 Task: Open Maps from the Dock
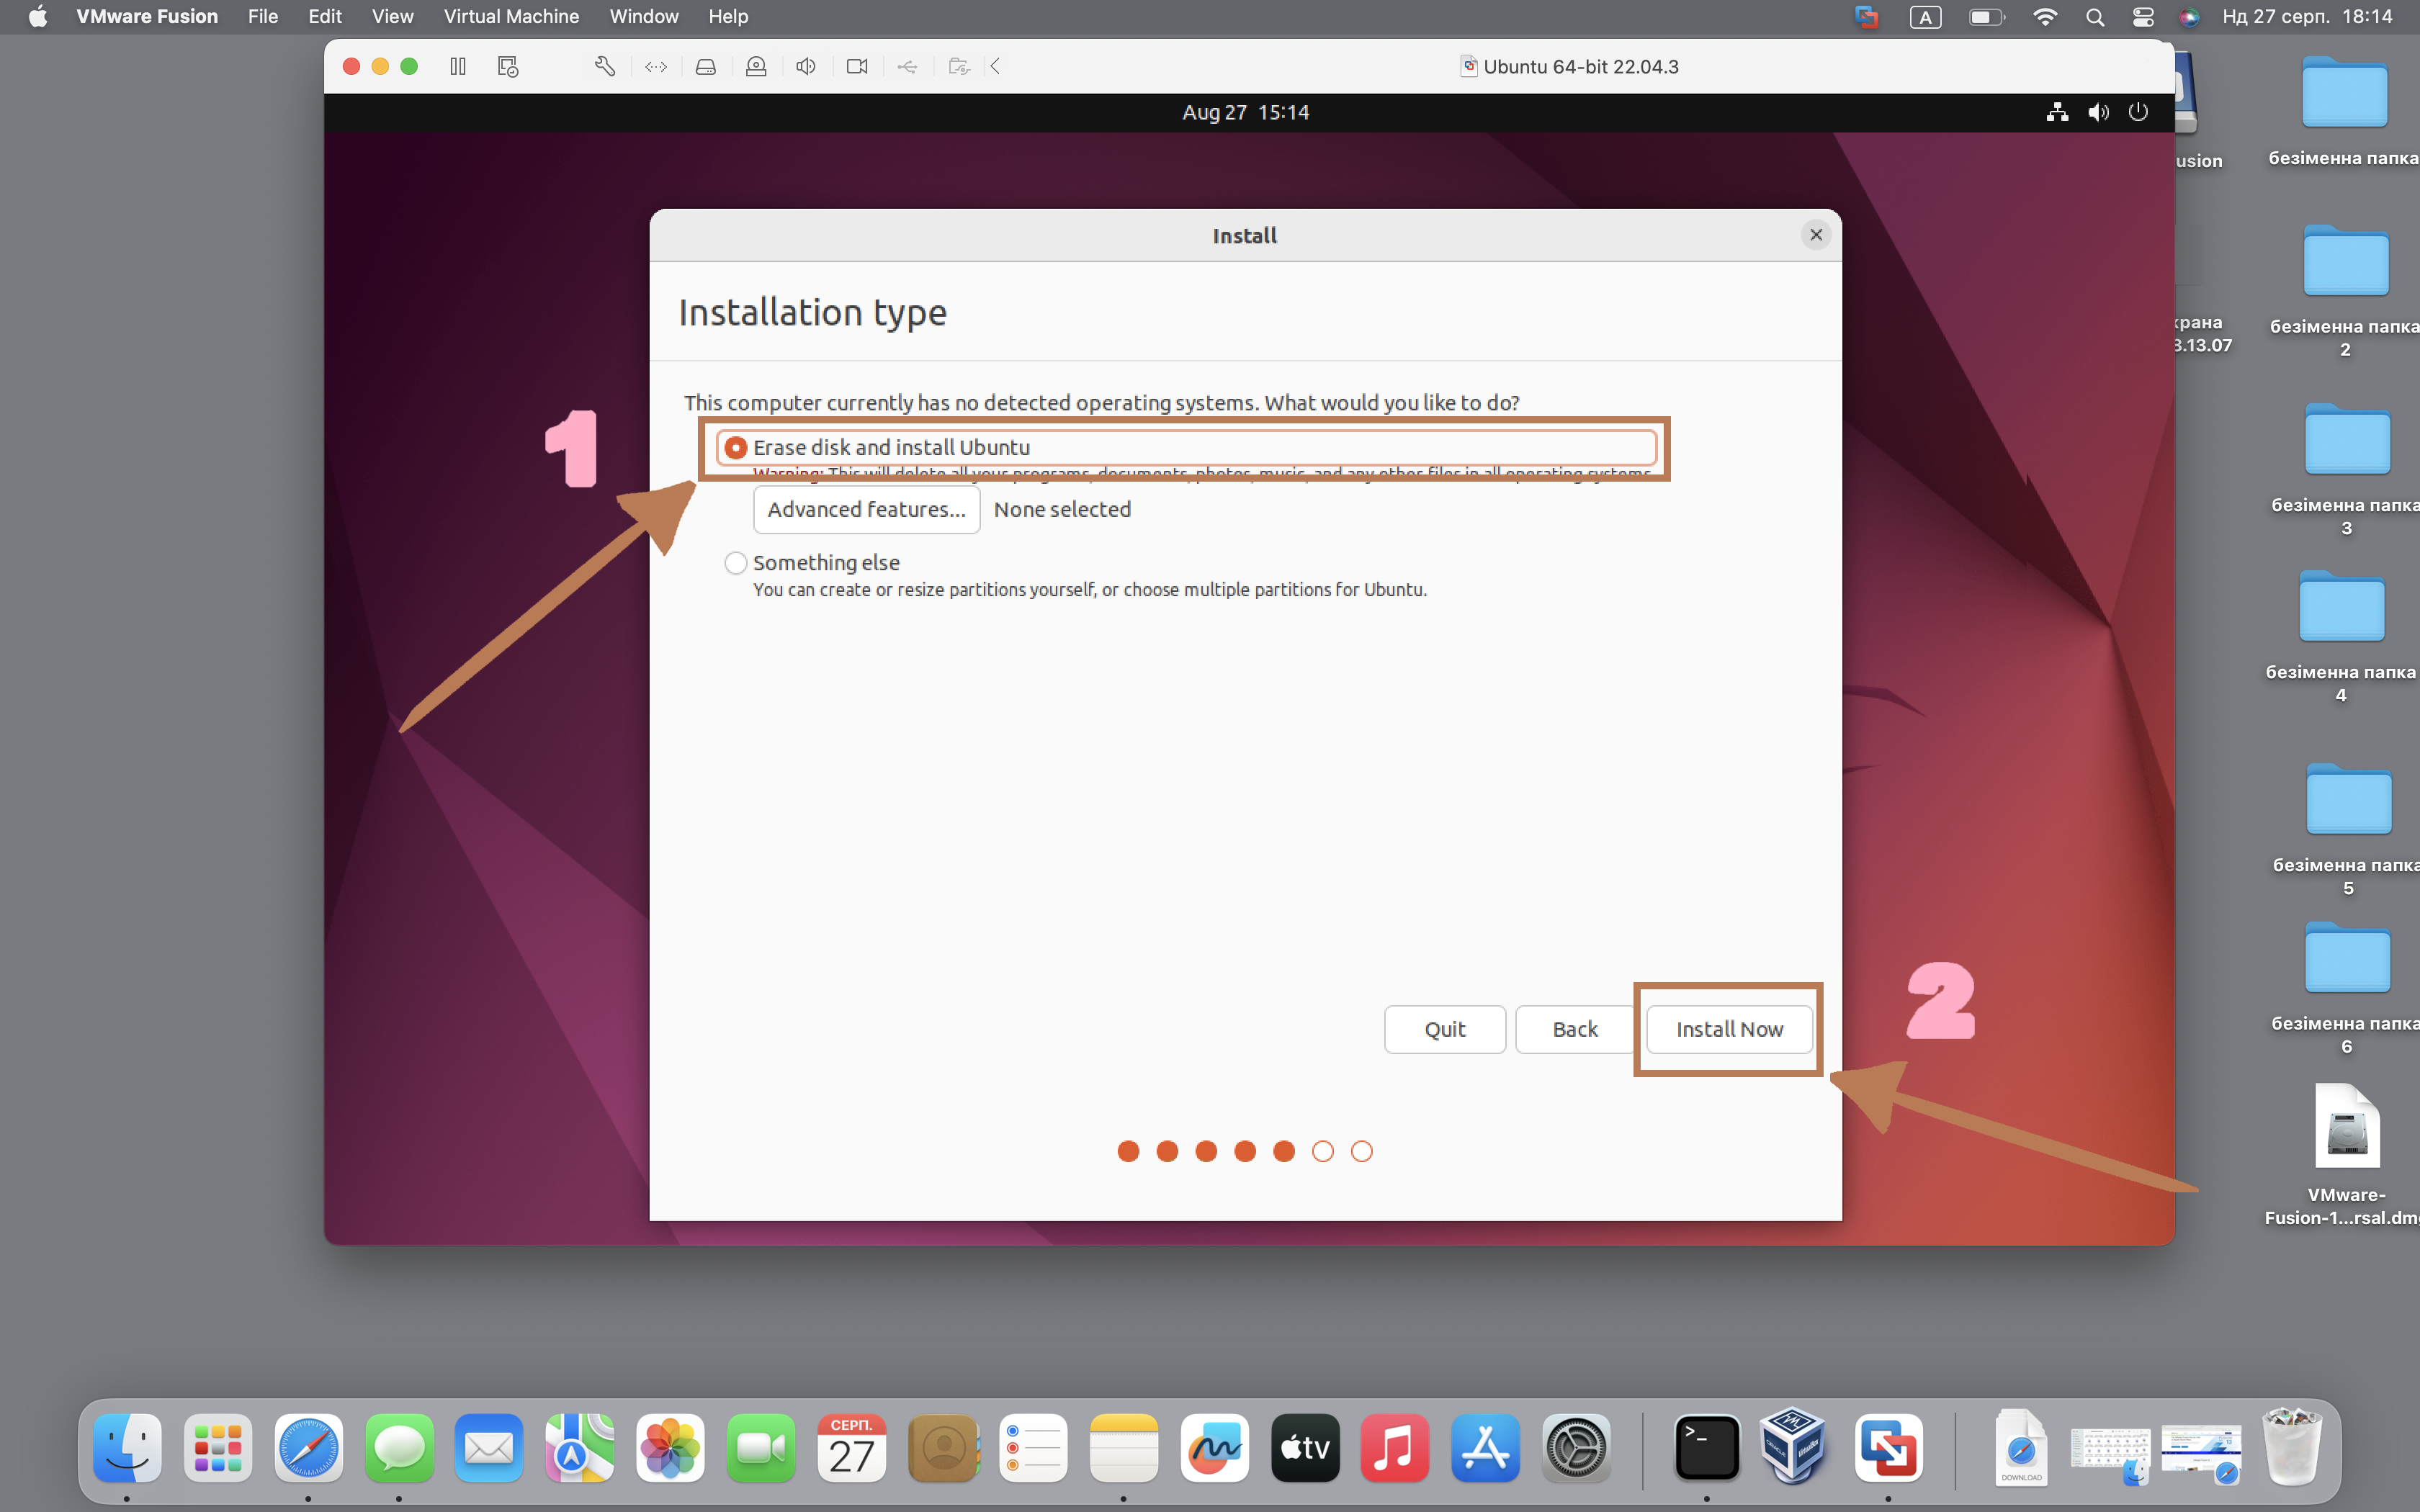click(x=580, y=1447)
